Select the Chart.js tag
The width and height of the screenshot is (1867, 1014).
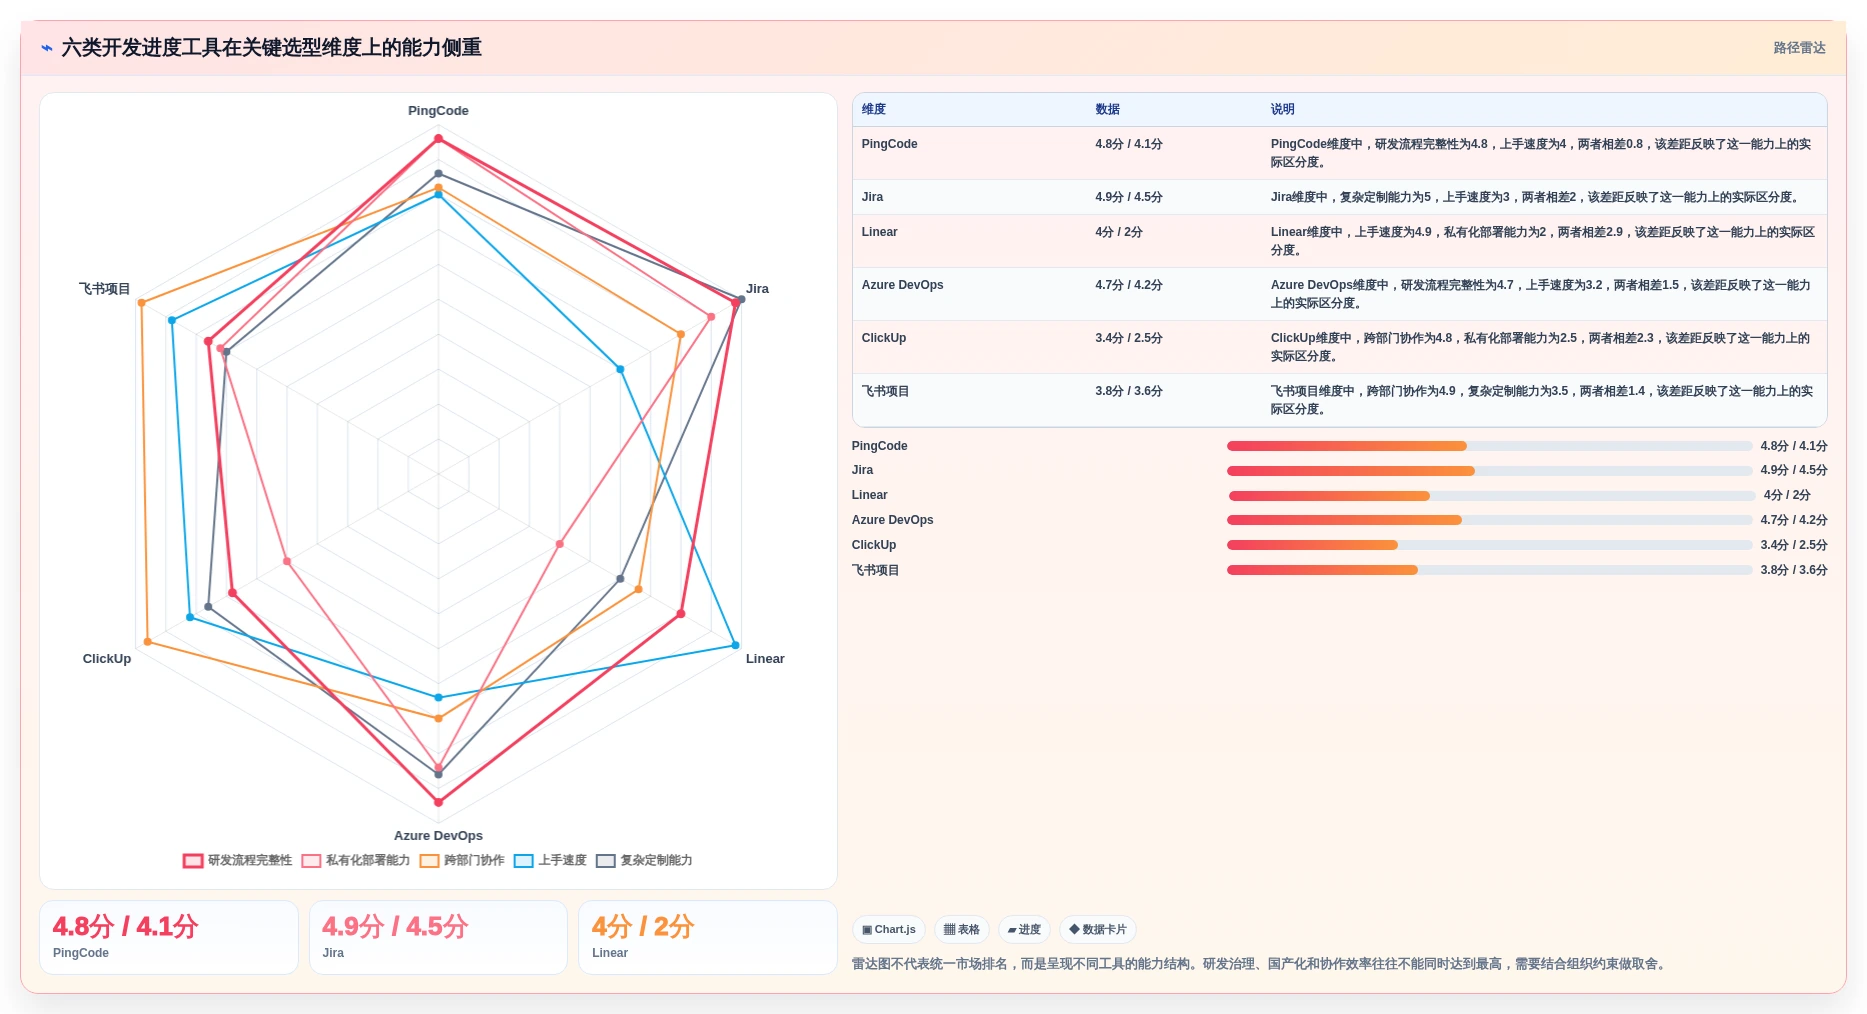point(889,930)
